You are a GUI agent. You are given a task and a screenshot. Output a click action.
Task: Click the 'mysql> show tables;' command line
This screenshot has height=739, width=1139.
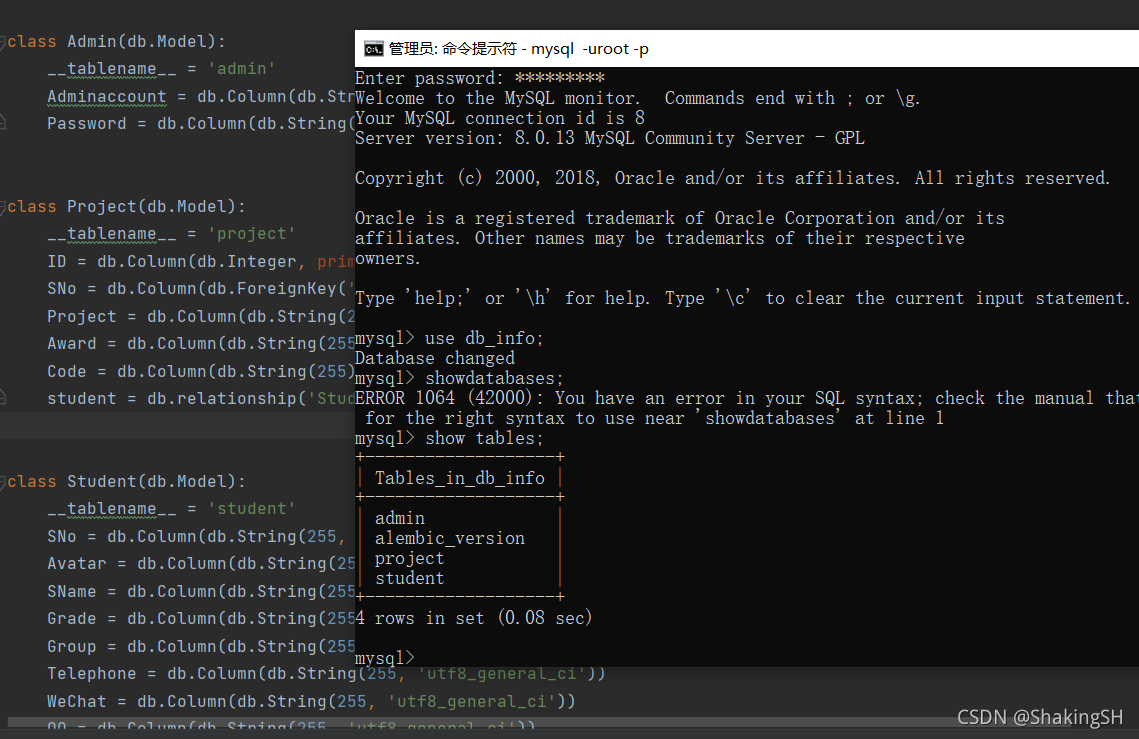449,438
